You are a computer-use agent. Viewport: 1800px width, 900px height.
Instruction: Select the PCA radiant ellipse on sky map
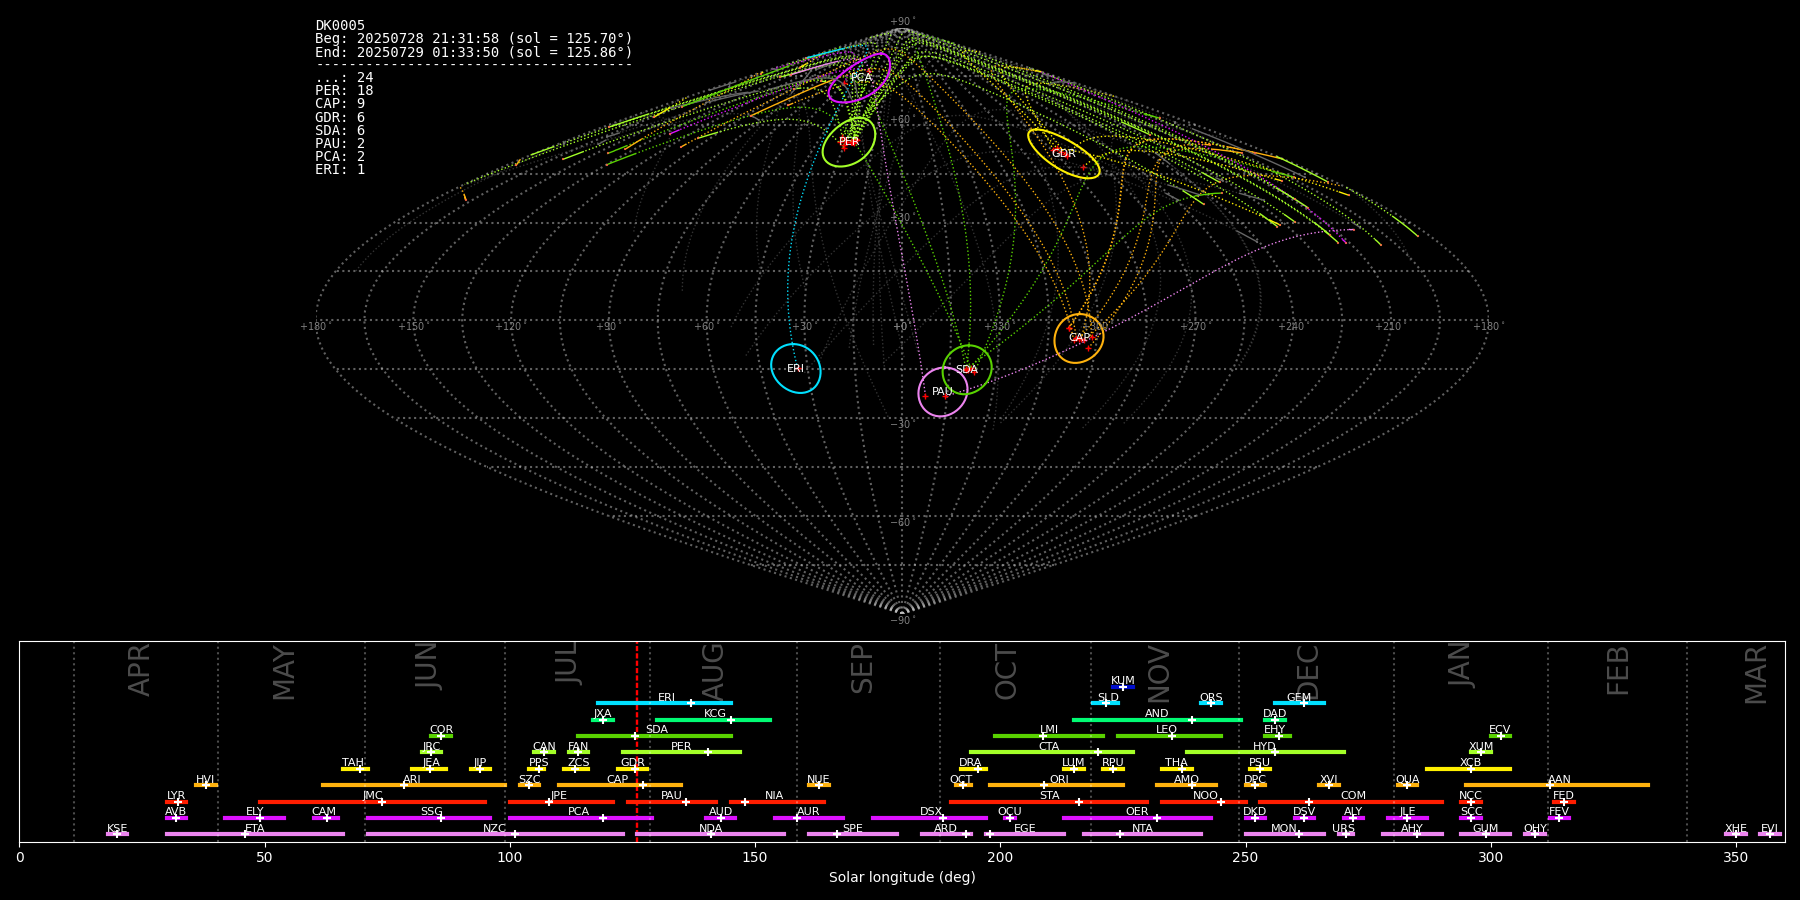859,78
